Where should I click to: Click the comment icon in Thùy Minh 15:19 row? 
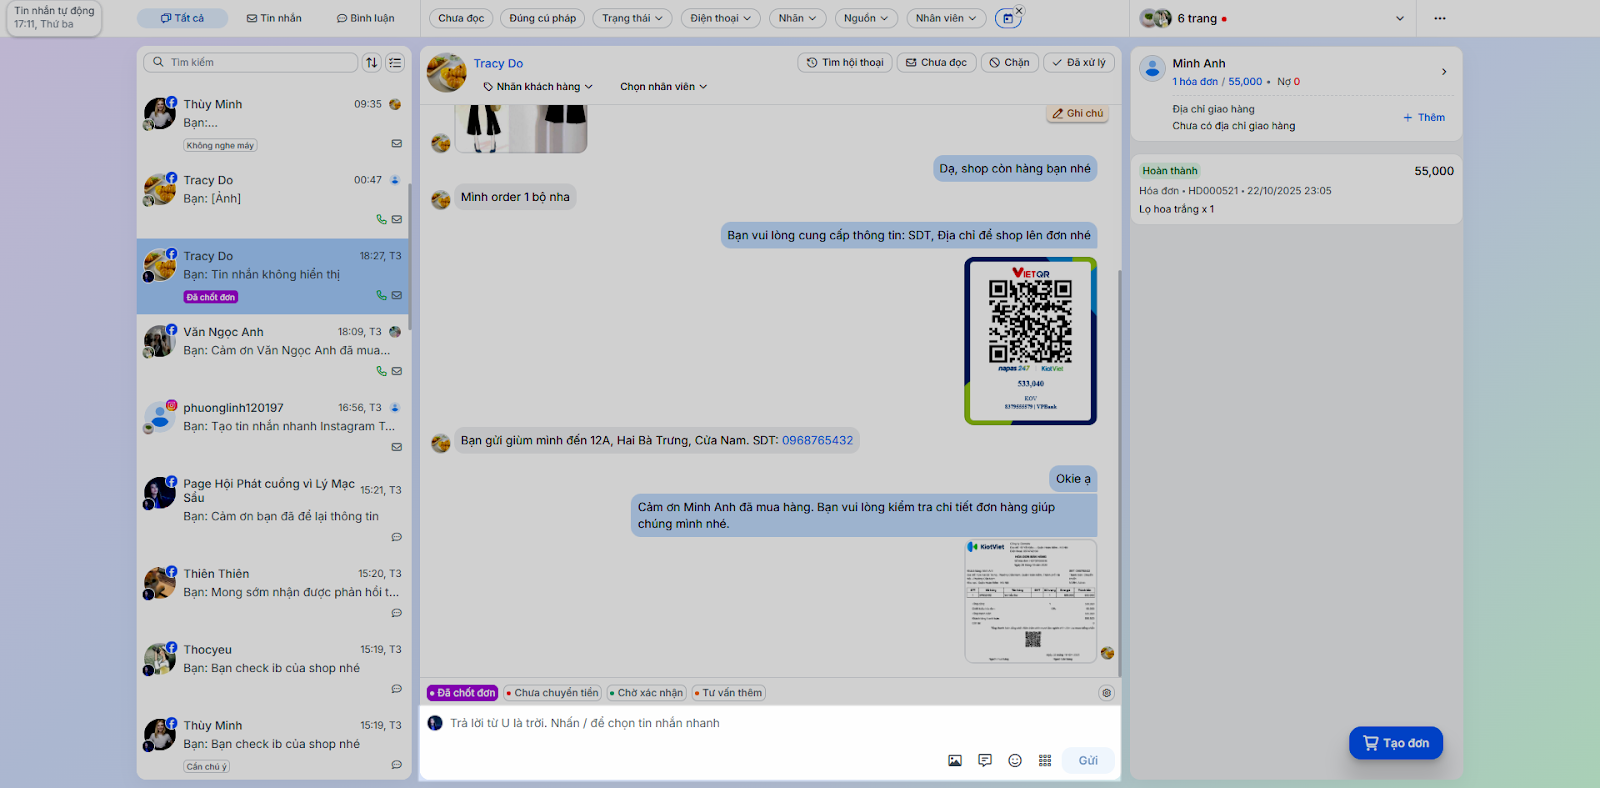pos(397,765)
